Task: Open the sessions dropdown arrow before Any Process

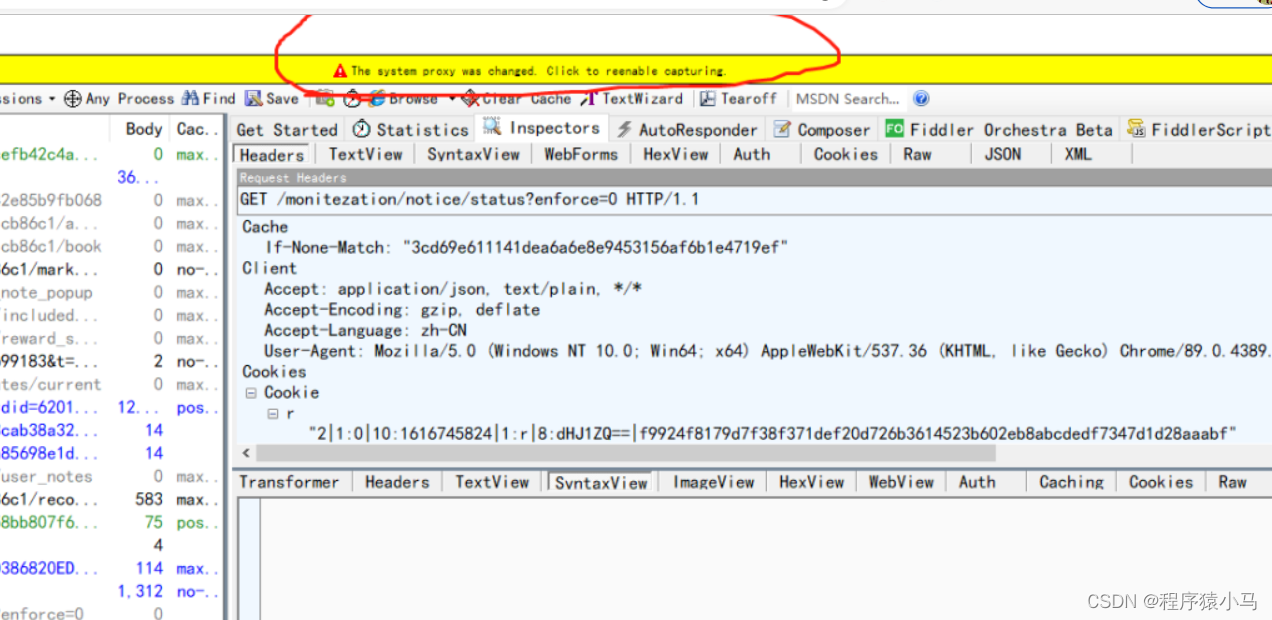Action: 51,98
